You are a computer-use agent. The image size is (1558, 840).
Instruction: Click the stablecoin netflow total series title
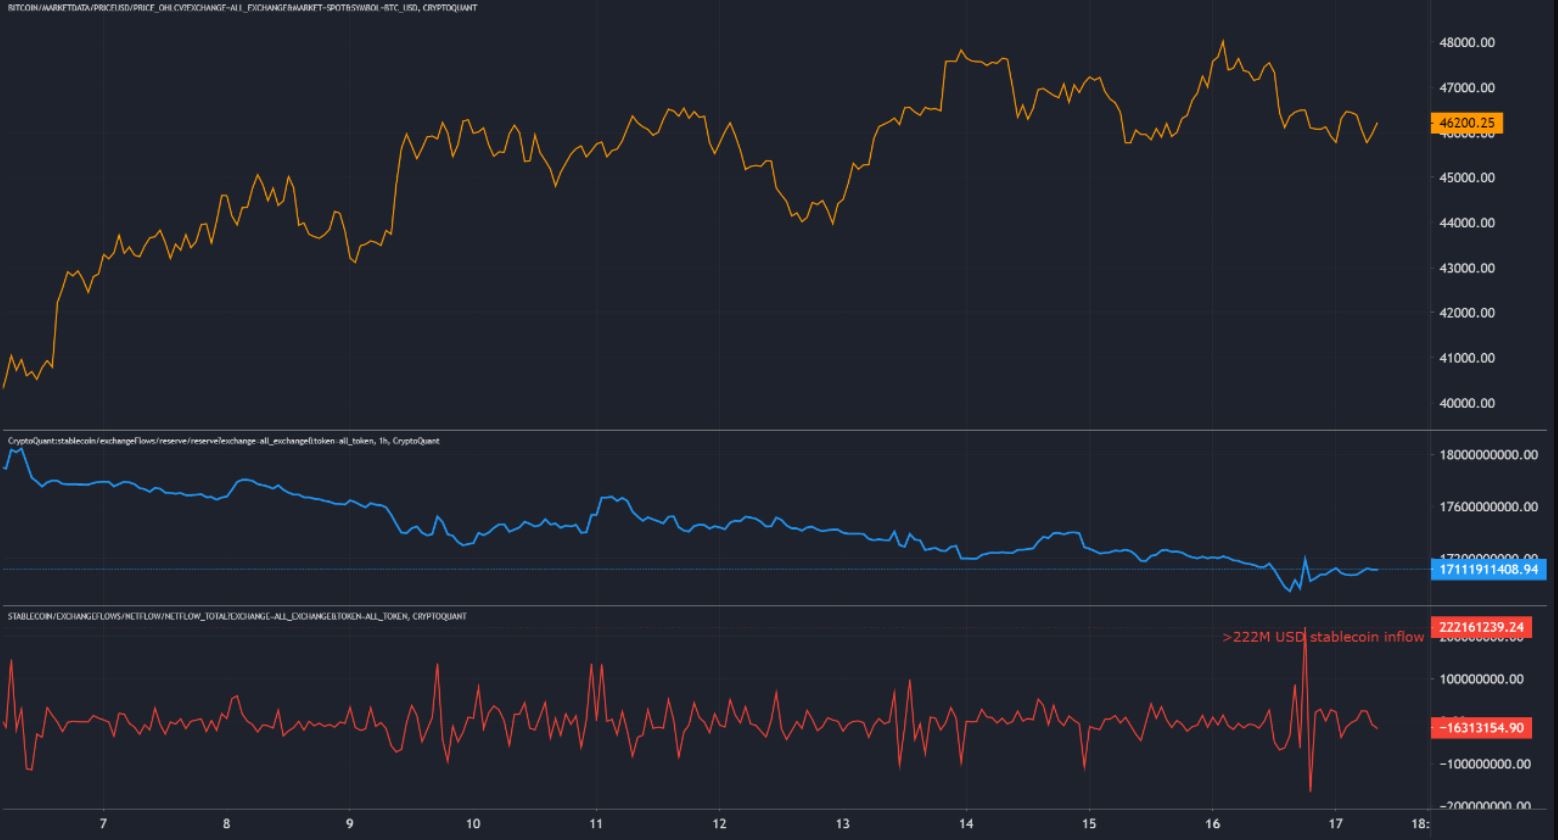point(236,616)
